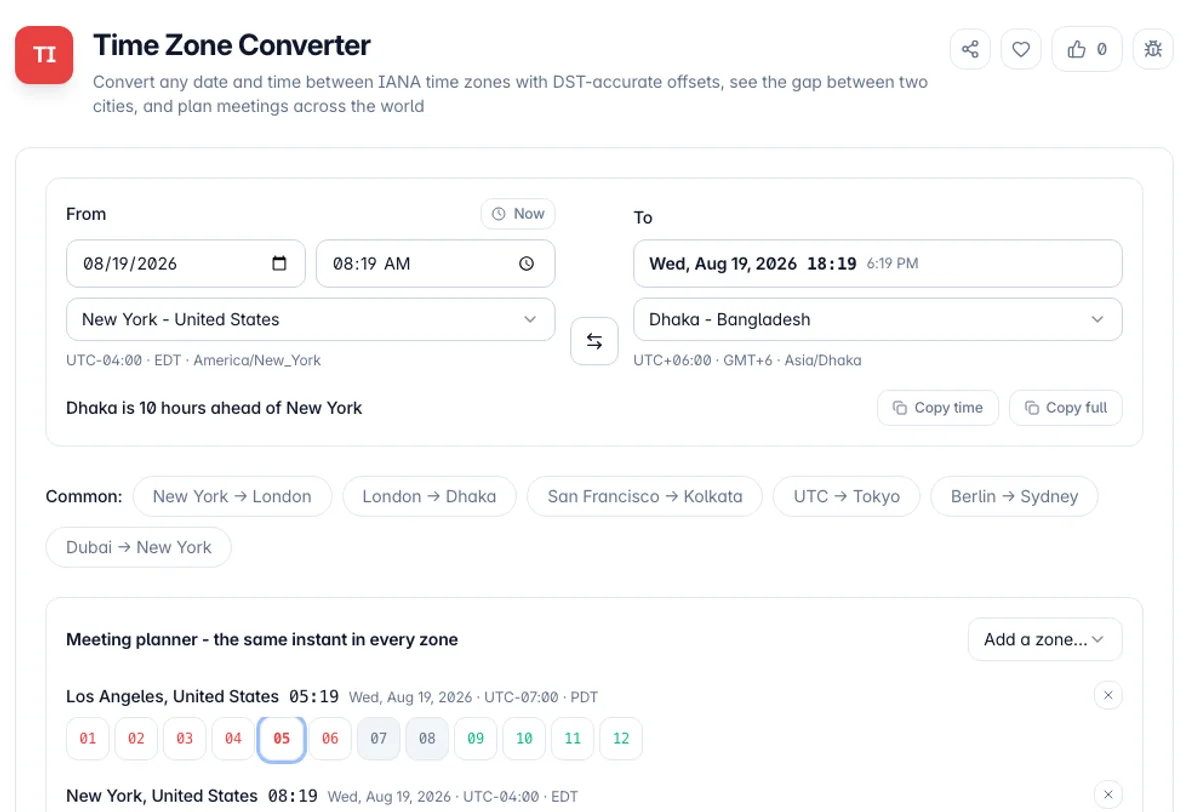Select hour 09 in Los Angeles row
This screenshot has height=812, width=1200.
(x=476, y=739)
